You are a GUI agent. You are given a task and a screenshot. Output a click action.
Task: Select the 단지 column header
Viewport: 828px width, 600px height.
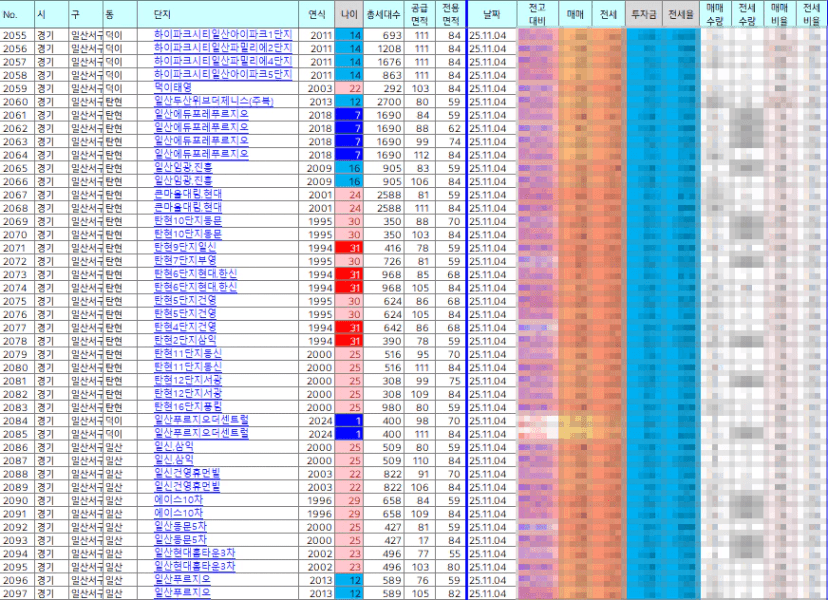coord(218,14)
